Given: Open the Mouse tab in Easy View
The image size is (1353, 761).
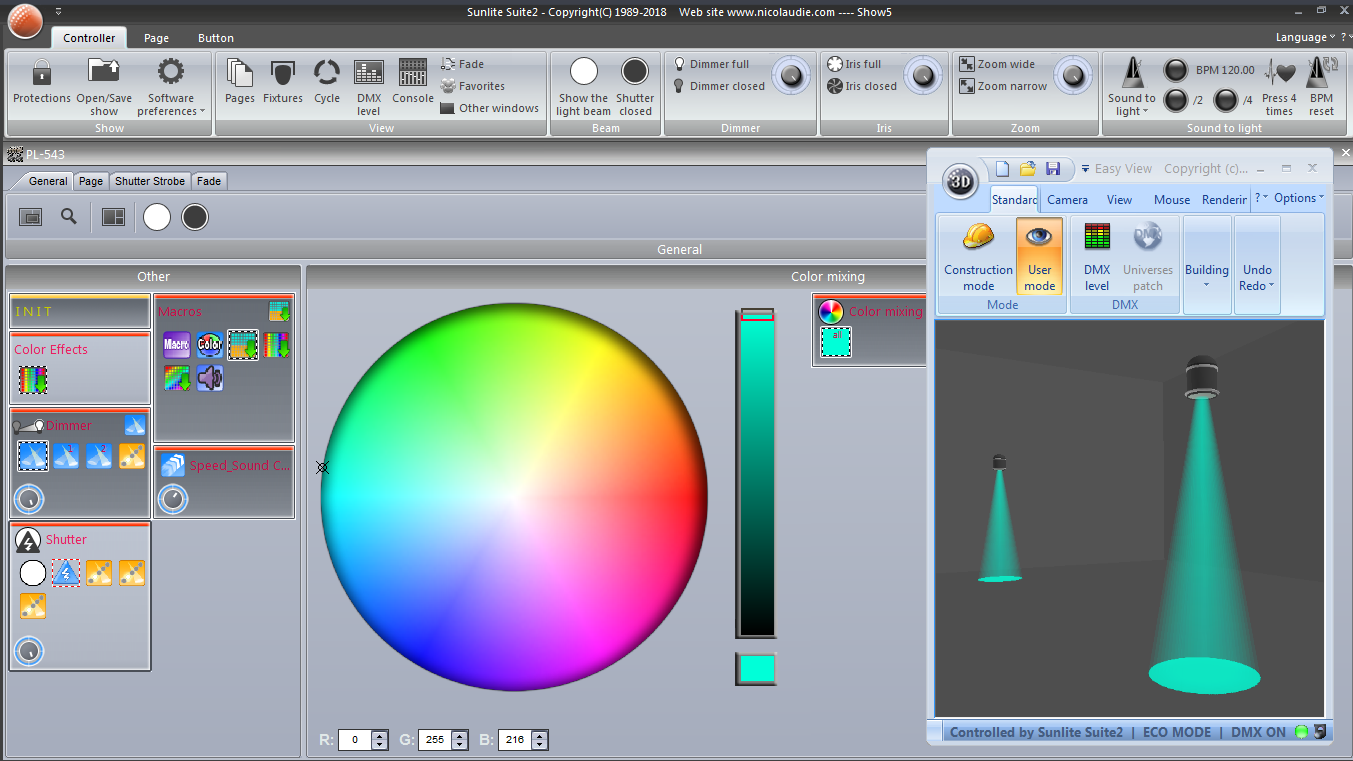Looking at the screenshot, I should (1172, 199).
